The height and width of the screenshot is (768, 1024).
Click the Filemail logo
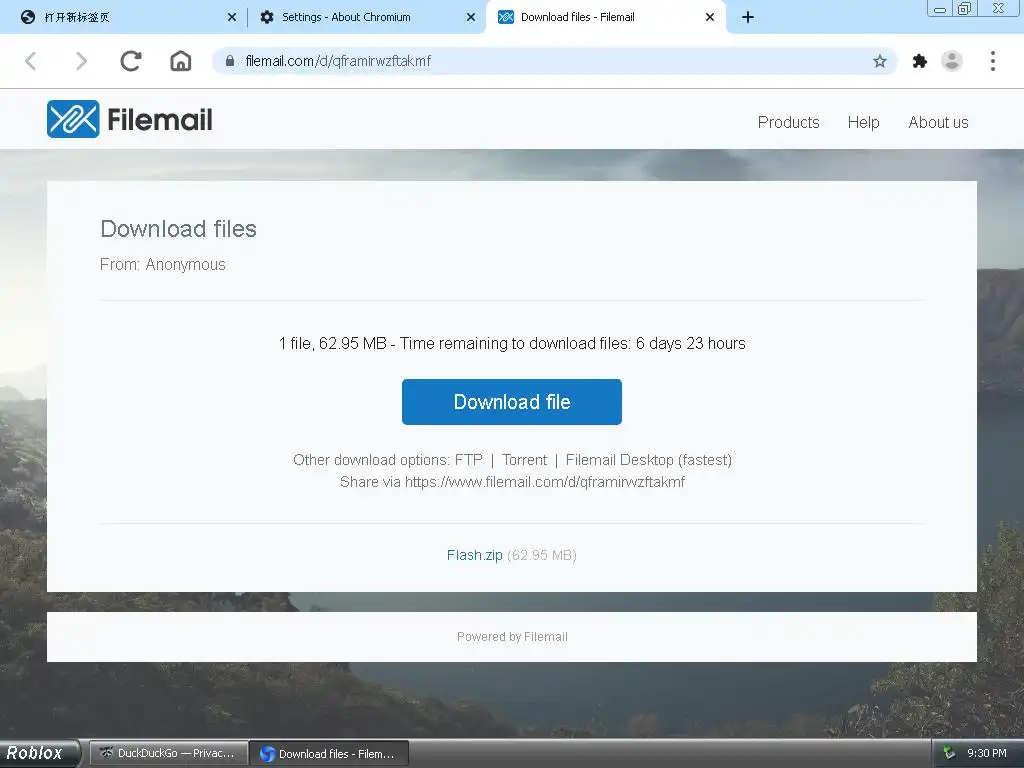[129, 120]
